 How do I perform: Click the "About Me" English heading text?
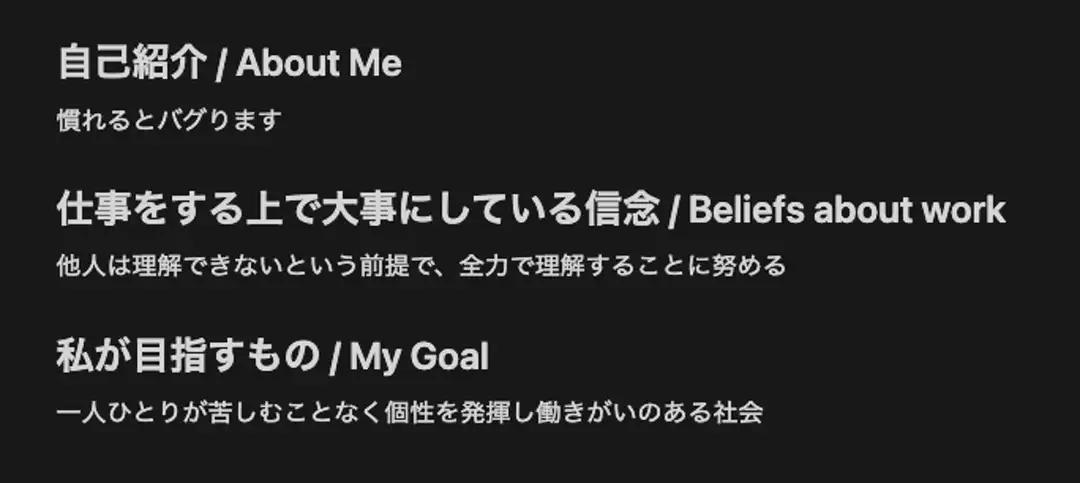318,64
